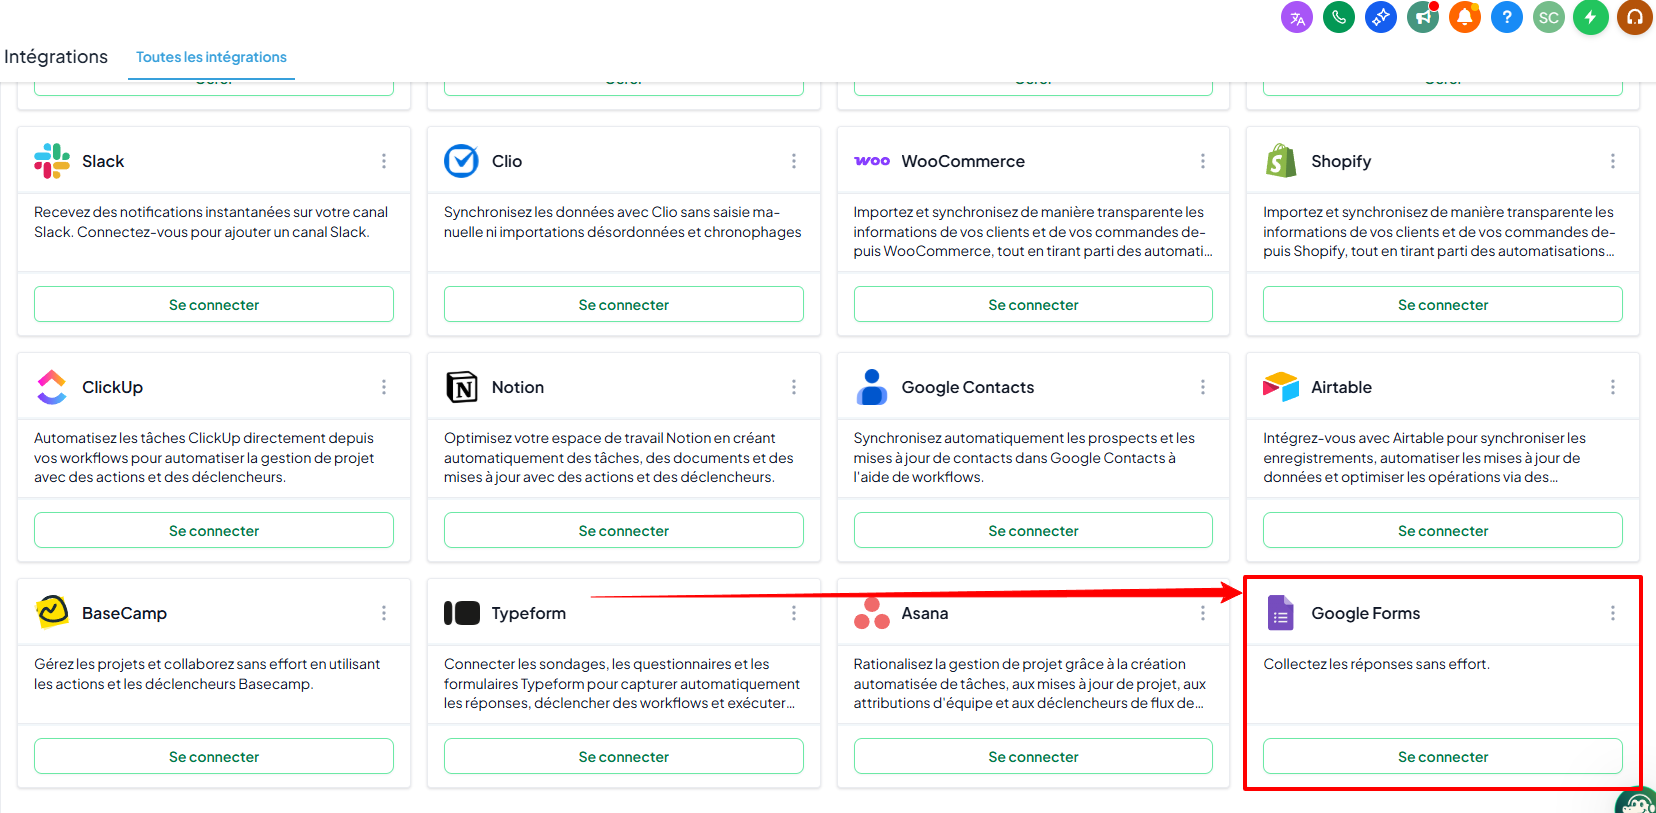Click the green phone call icon
Screen dimensions: 1656x813
pyautogui.click(x=1339, y=17)
